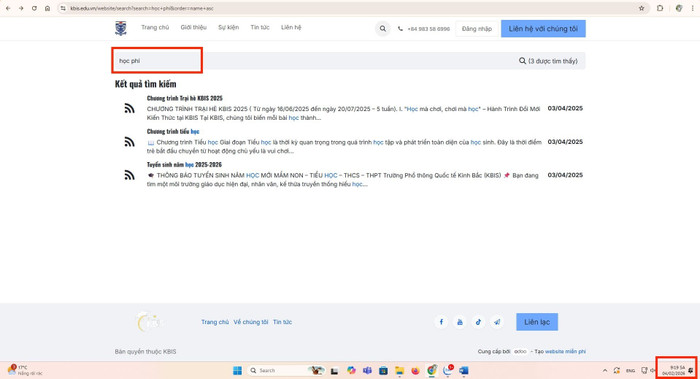Screen dimensions: 700x379
Task: Click the footer Trang chủ link
Action: pyautogui.click(x=215, y=322)
